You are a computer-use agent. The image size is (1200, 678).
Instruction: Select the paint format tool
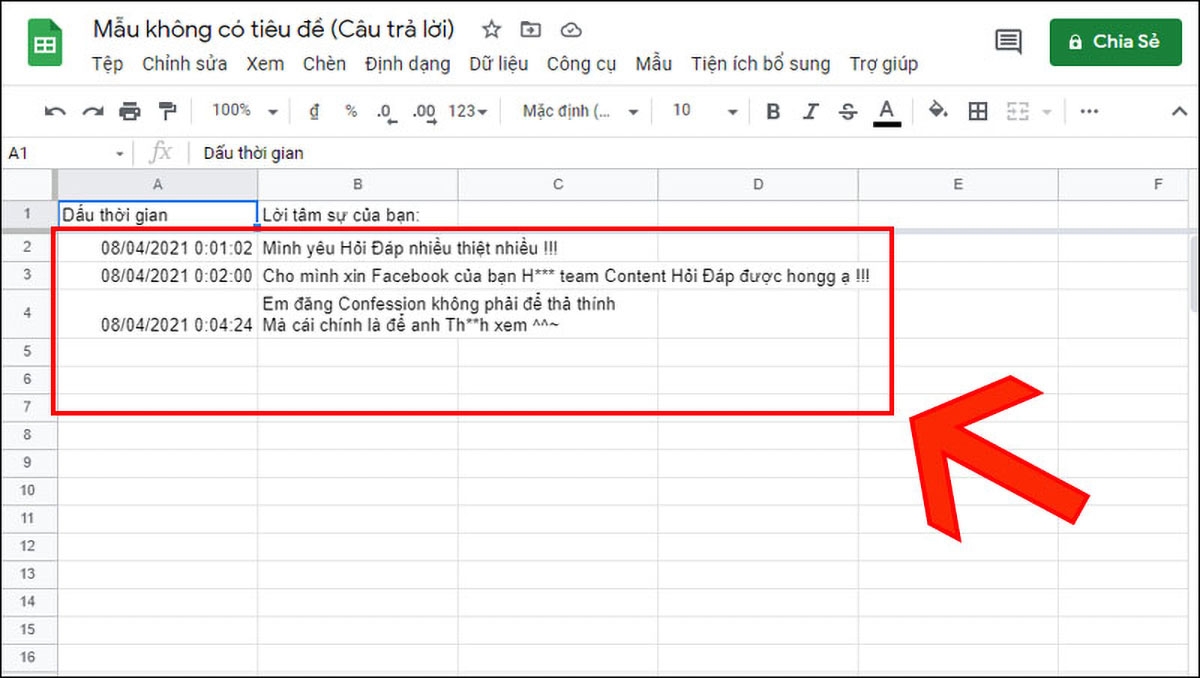[x=168, y=111]
